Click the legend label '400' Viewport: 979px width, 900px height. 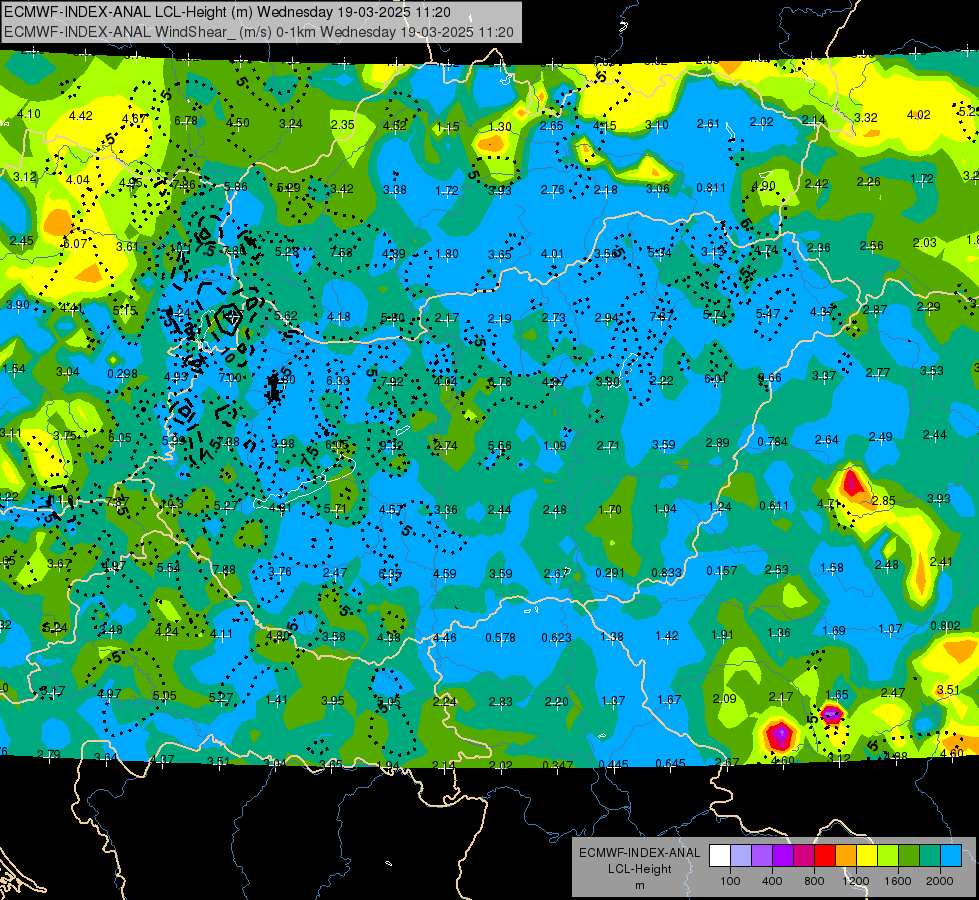772,881
